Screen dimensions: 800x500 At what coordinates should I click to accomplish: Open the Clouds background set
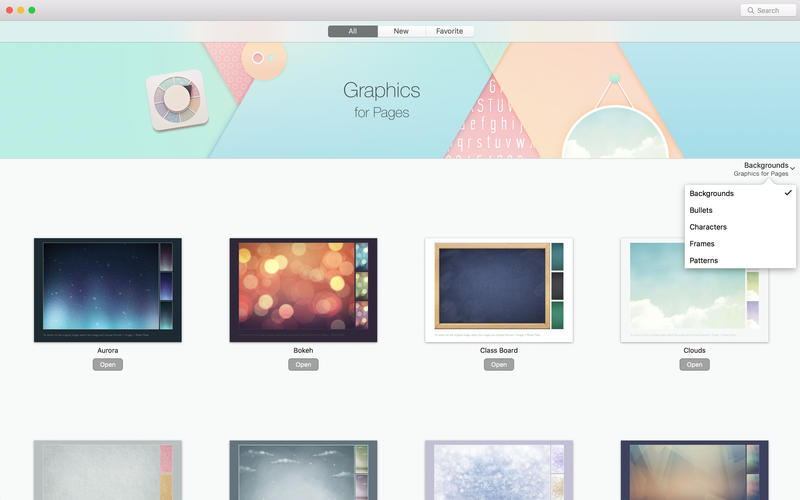pyautogui.click(x=694, y=364)
